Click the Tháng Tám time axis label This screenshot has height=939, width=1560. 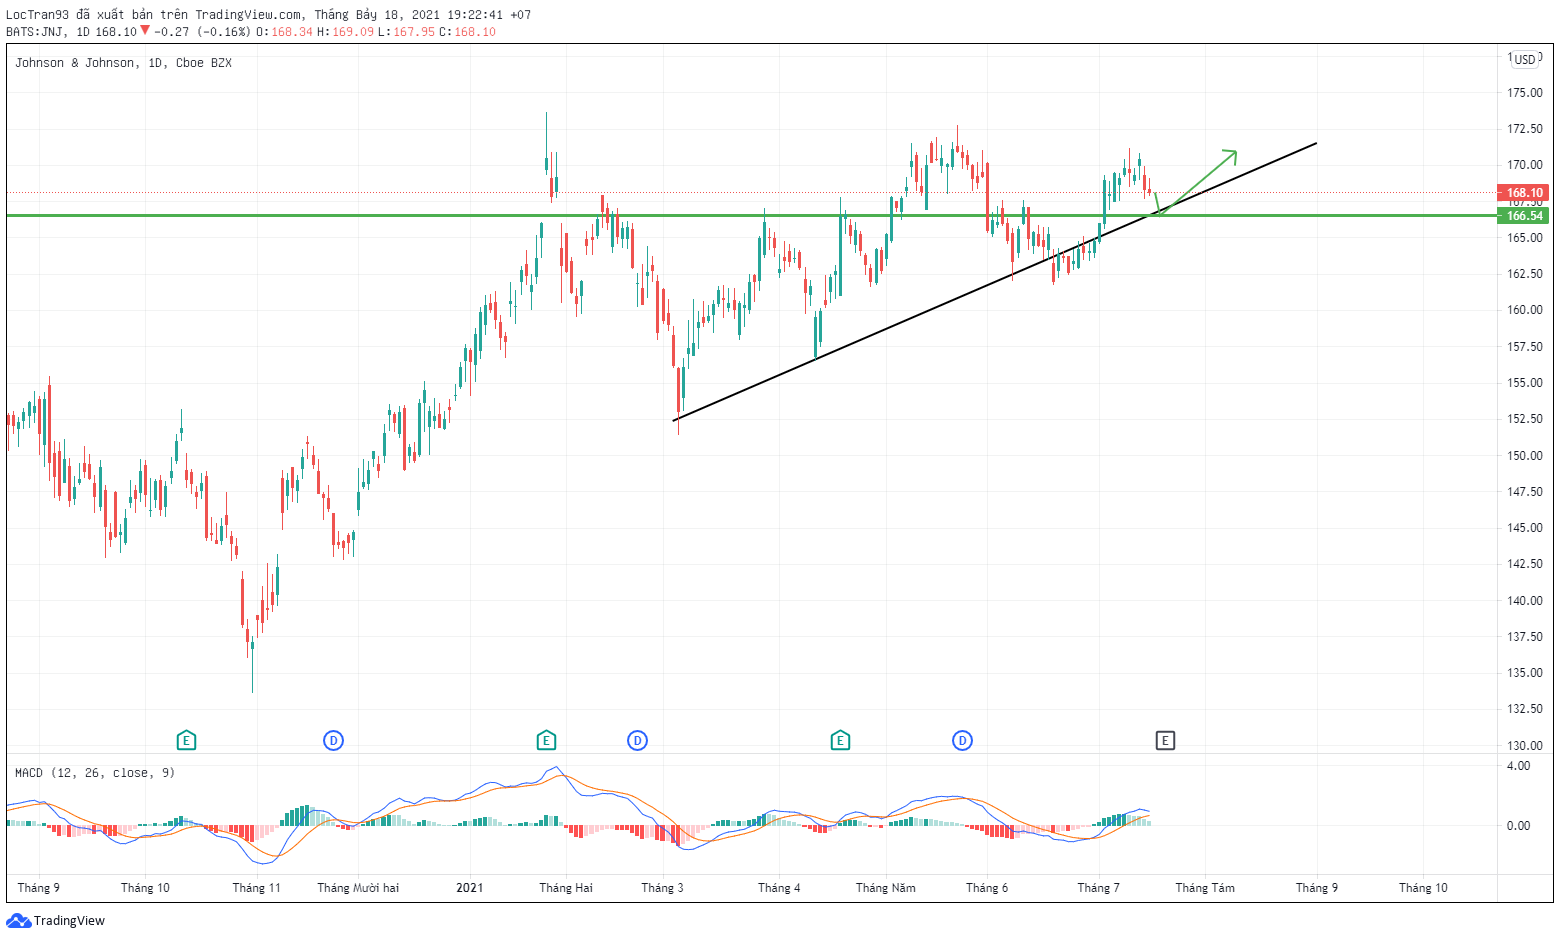tap(1205, 888)
